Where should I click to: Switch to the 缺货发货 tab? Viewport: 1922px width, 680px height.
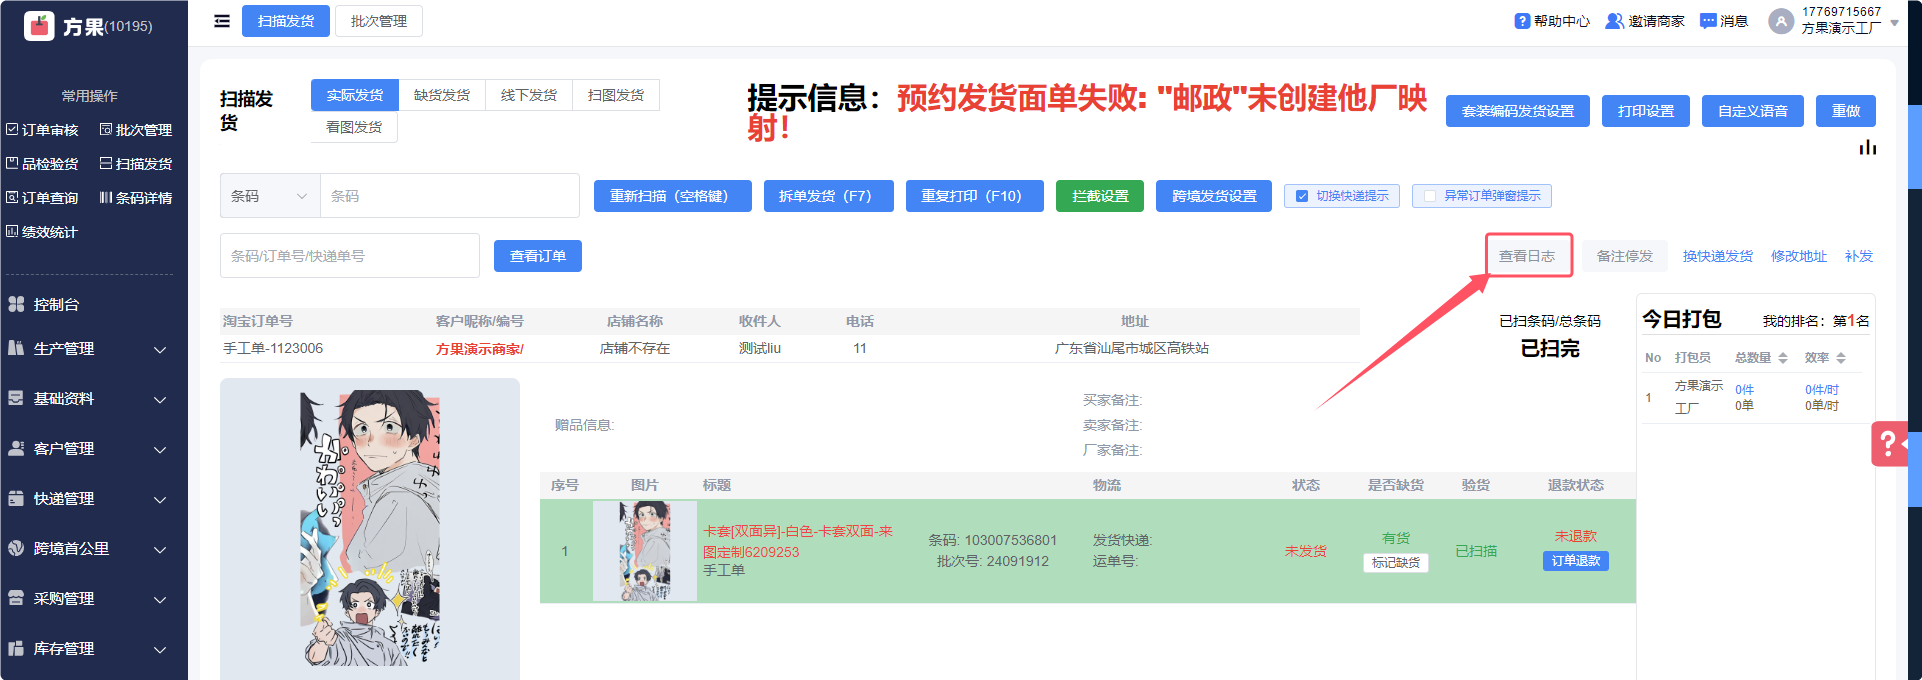tap(442, 95)
